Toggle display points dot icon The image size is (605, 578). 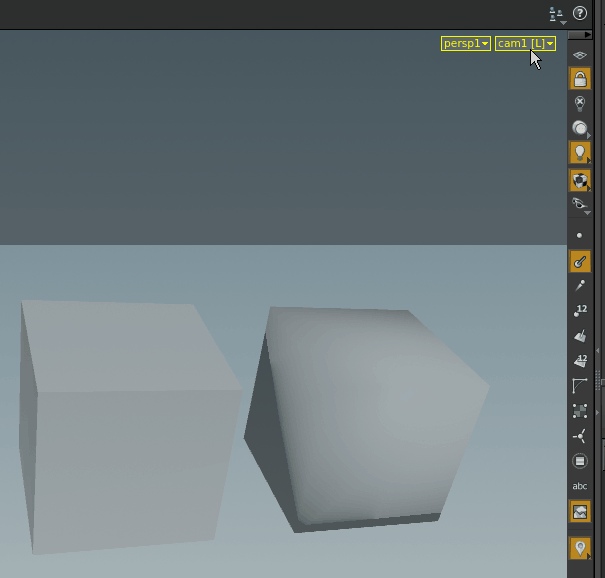pos(580,236)
